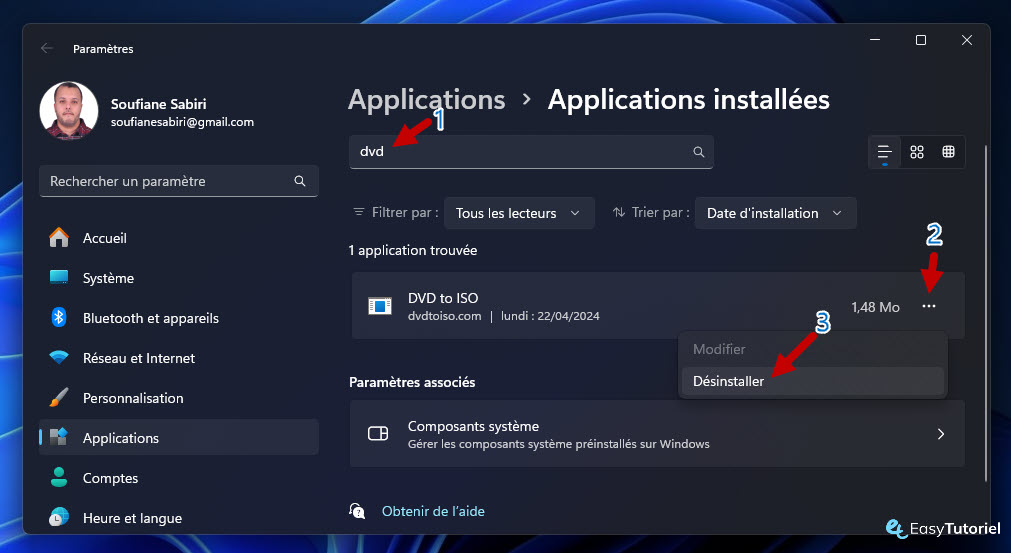Click the magnifier in Rechercher un paramètre

click(x=300, y=181)
